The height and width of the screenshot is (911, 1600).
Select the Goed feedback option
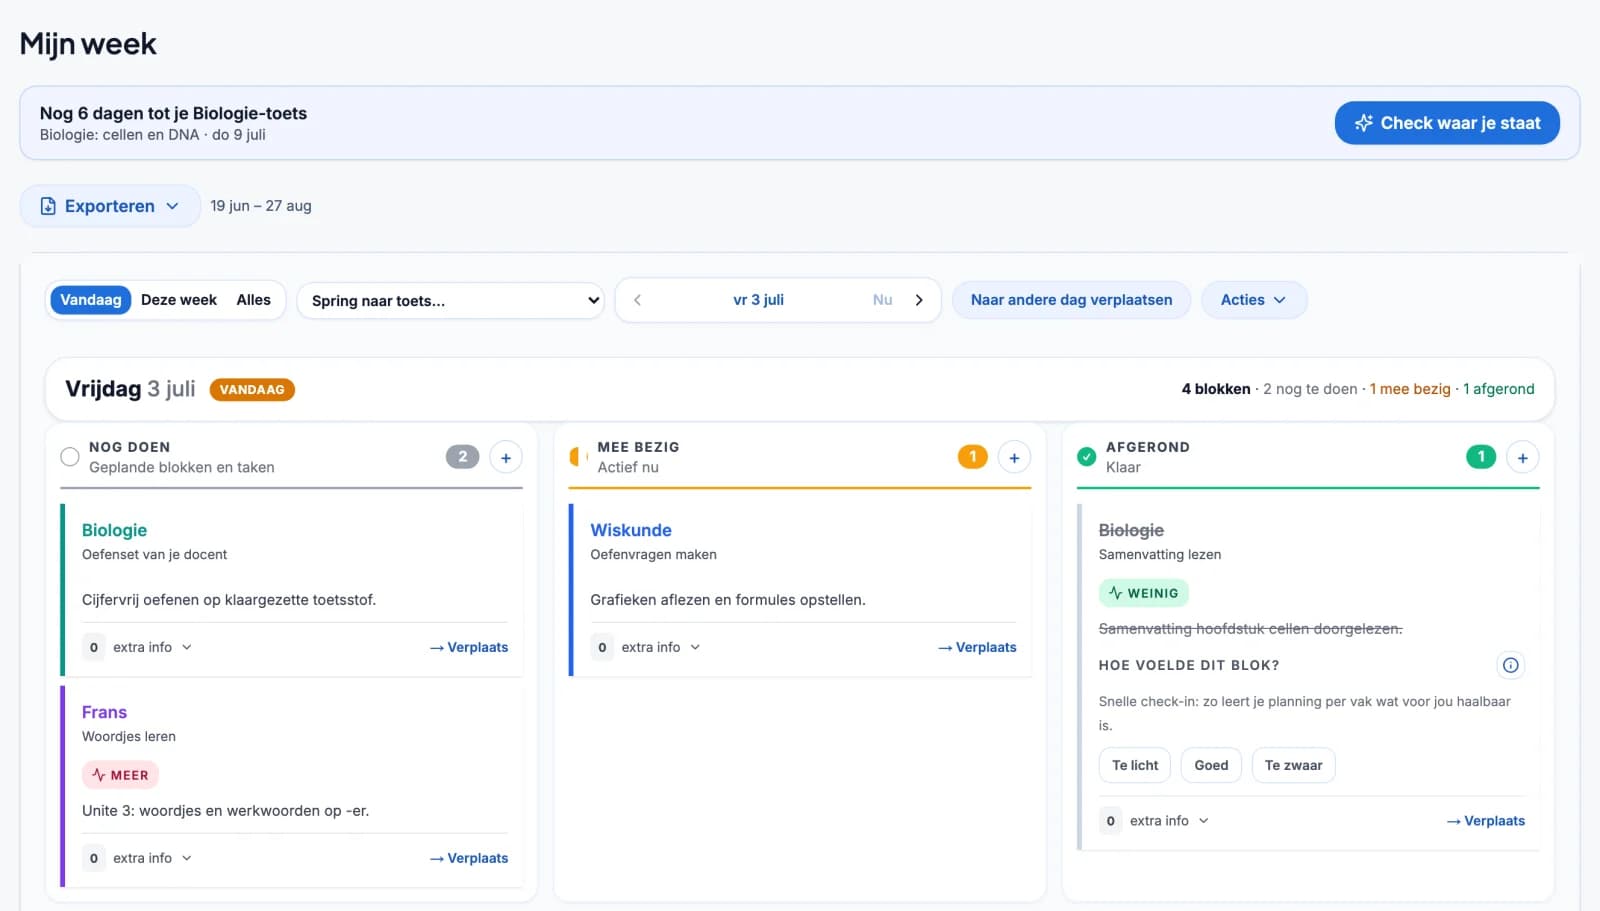click(1211, 765)
